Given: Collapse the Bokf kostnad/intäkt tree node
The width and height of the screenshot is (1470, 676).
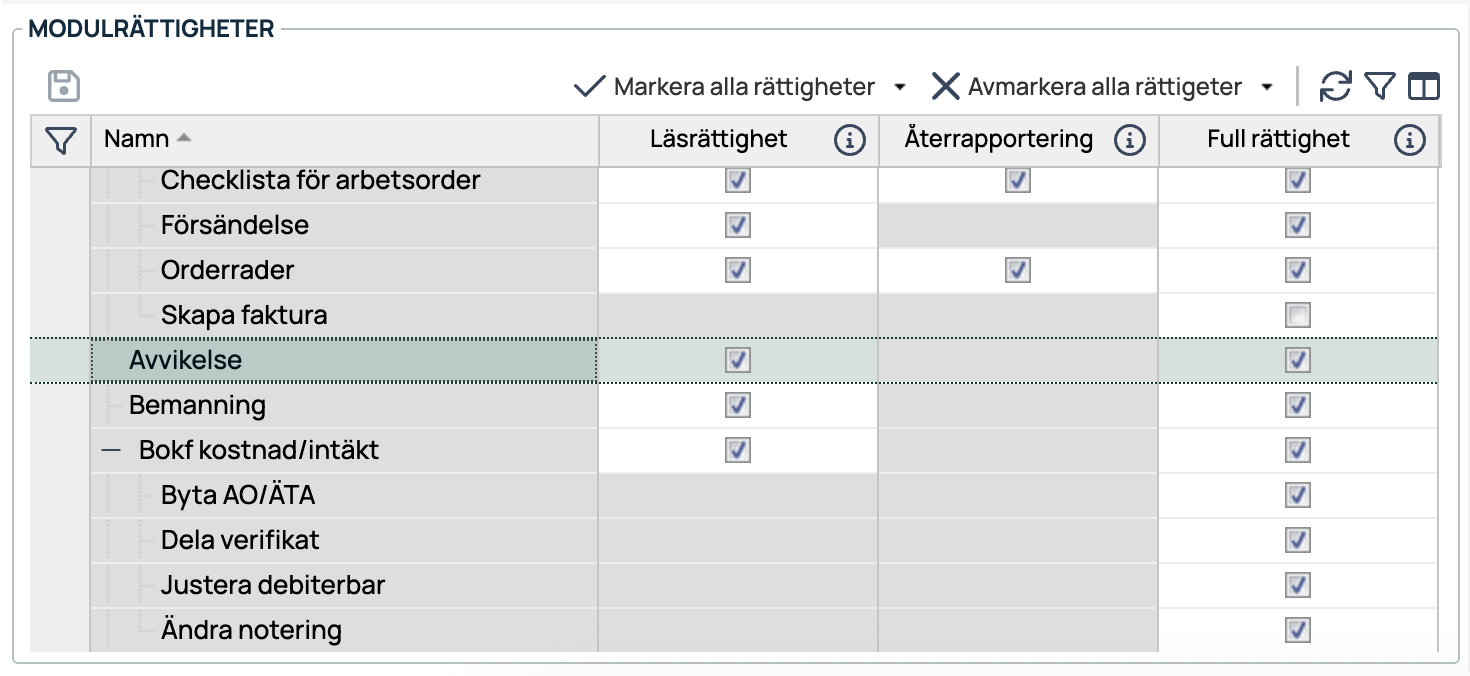Looking at the screenshot, I should 111,451.
